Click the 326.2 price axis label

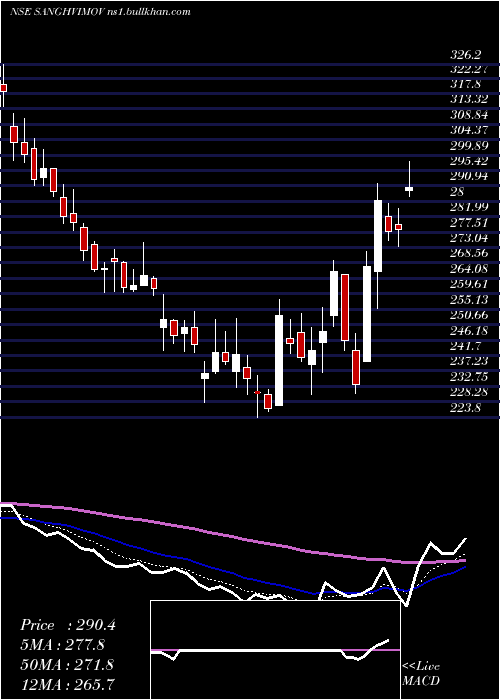click(x=465, y=55)
